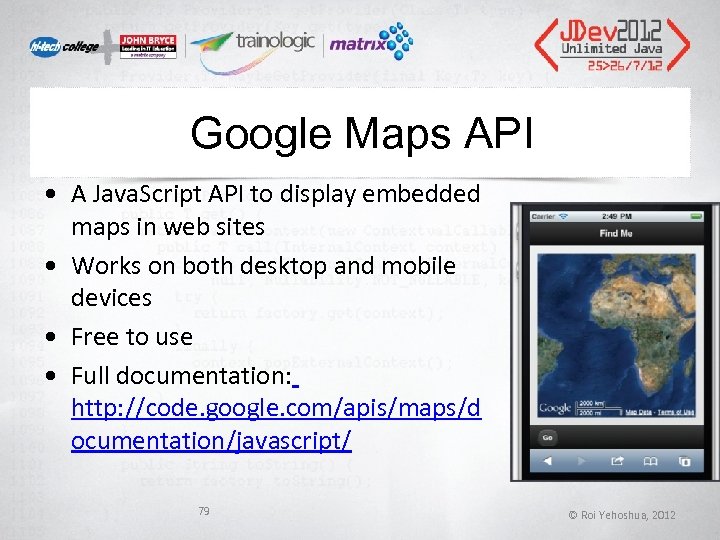Screen dimensions: 720x540
Task: Click the map of Africa in phone
Action: point(617,336)
